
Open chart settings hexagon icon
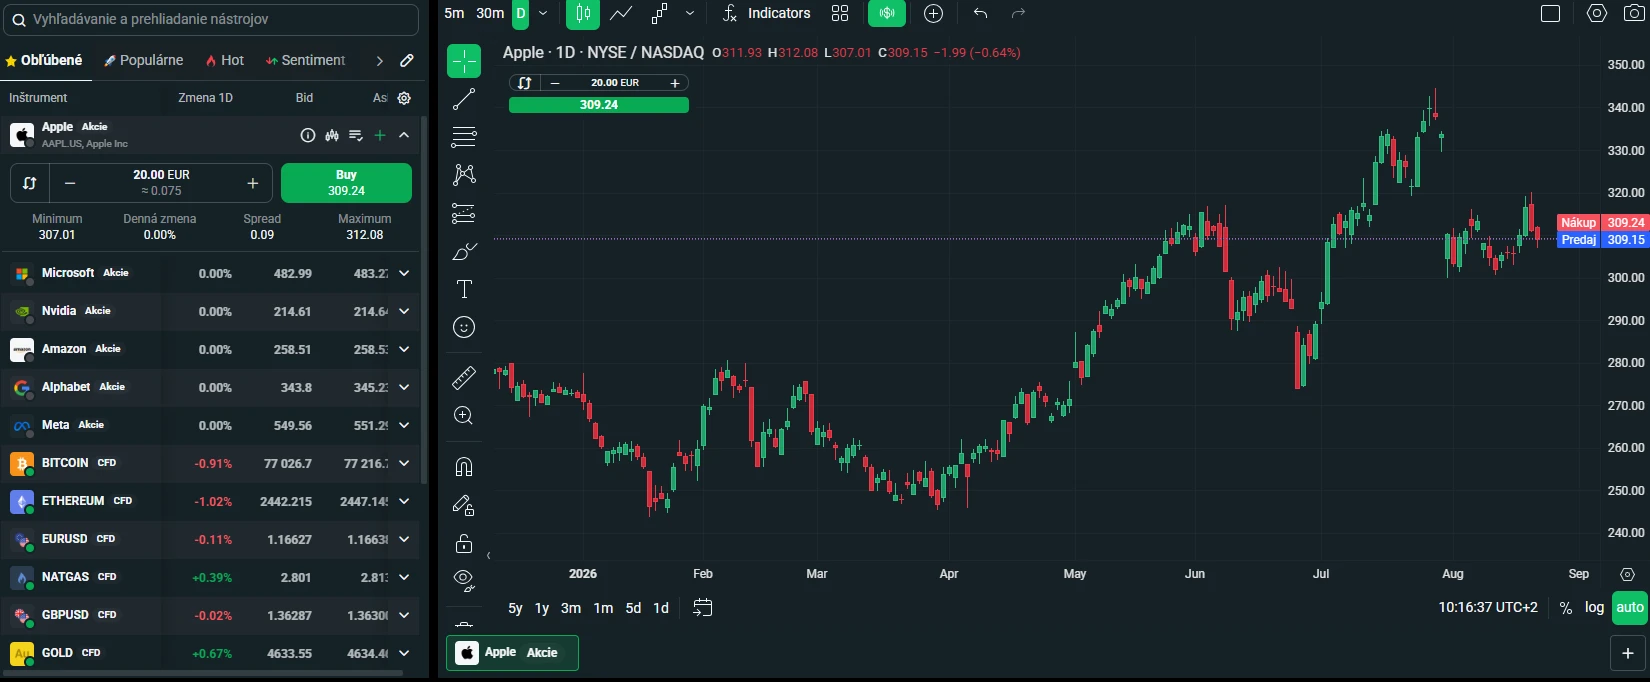[x=1597, y=13]
